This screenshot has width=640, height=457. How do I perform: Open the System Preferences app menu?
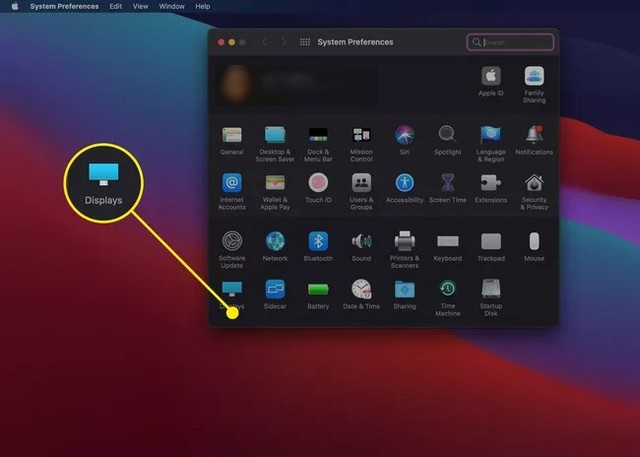[64, 7]
